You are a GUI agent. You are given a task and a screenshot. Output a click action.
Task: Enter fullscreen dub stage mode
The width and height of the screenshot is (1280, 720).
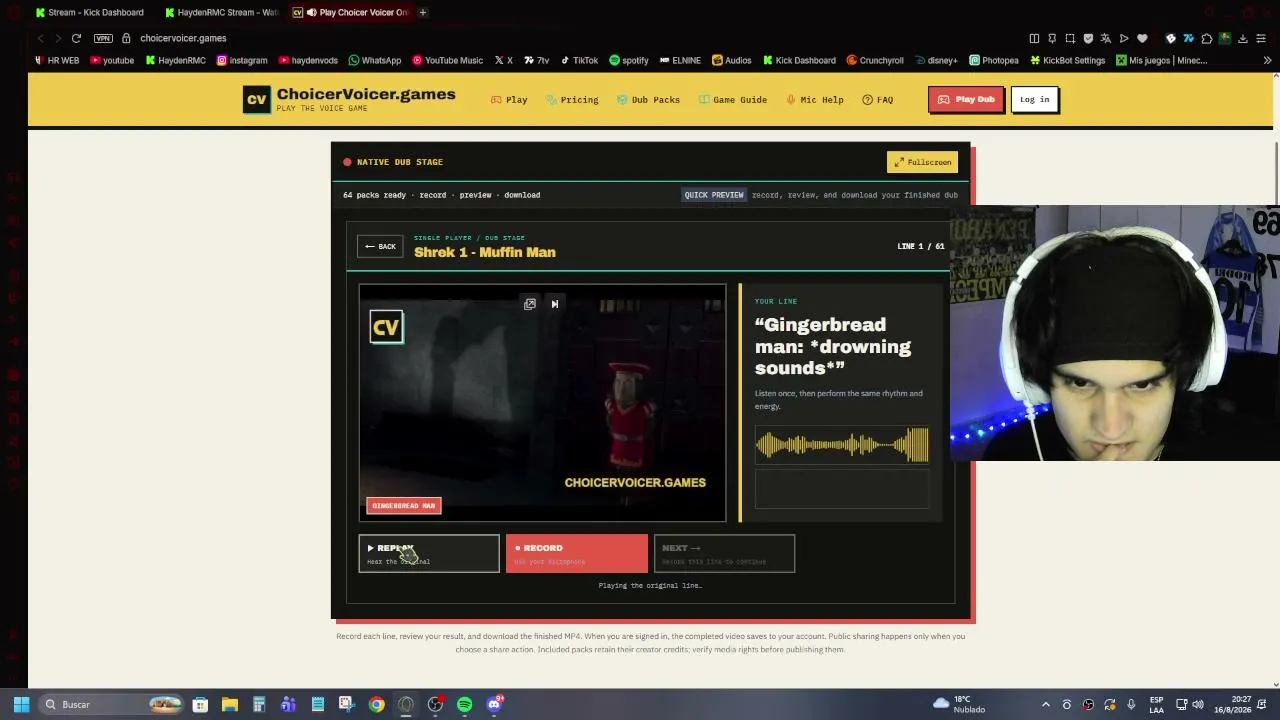pyautogui.click(x=922, y=162)
